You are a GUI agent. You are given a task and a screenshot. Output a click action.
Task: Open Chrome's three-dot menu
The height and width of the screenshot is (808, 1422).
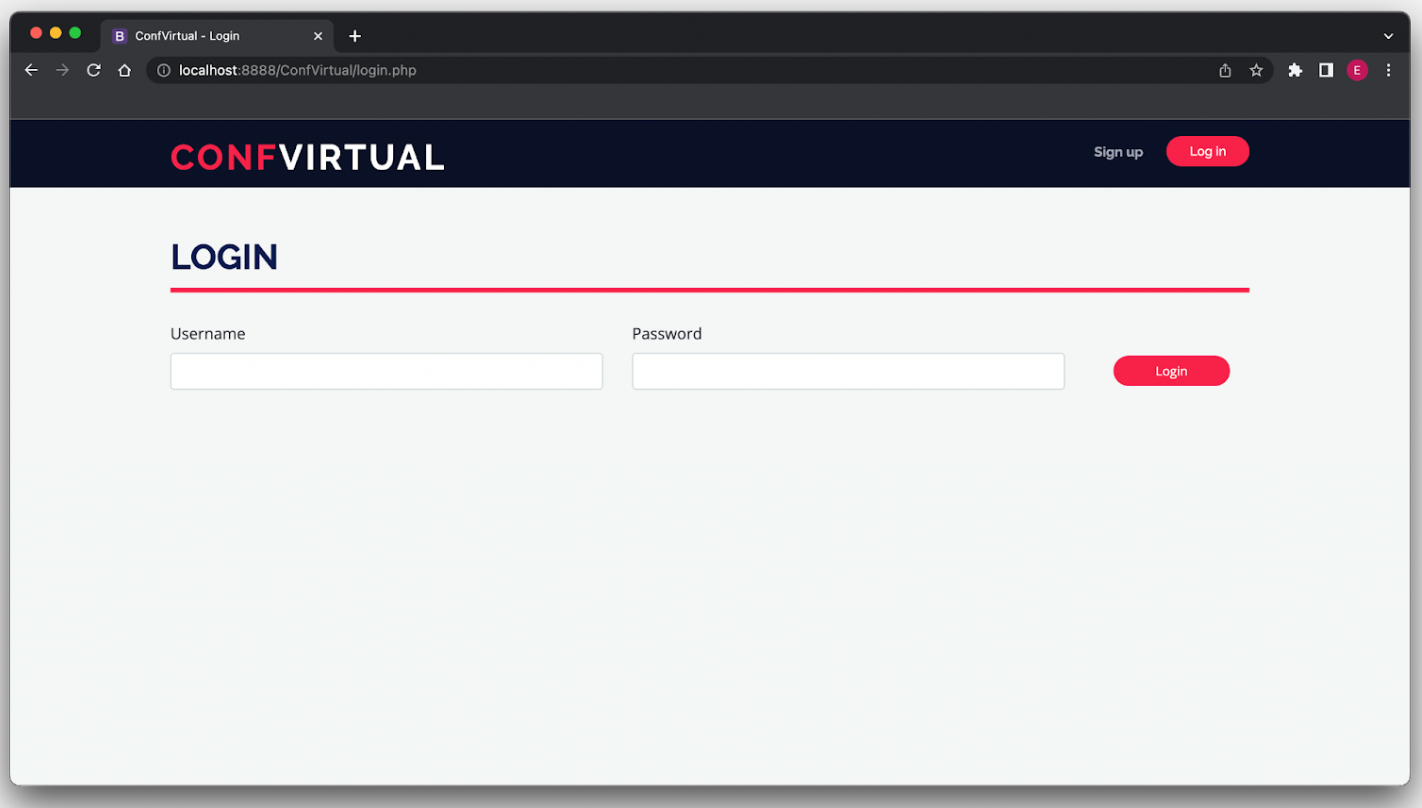pos(1388,70)
